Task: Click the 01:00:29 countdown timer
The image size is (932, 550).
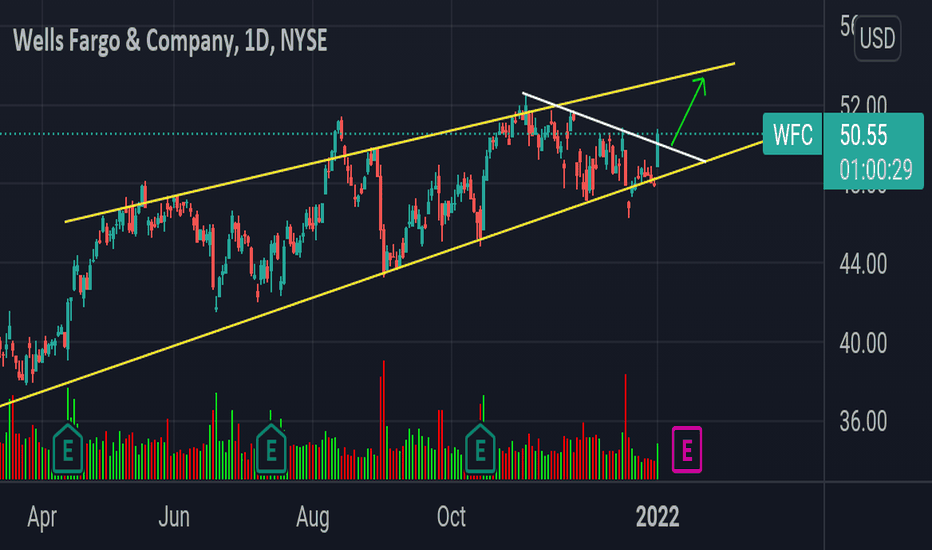Action: point(876,170)
